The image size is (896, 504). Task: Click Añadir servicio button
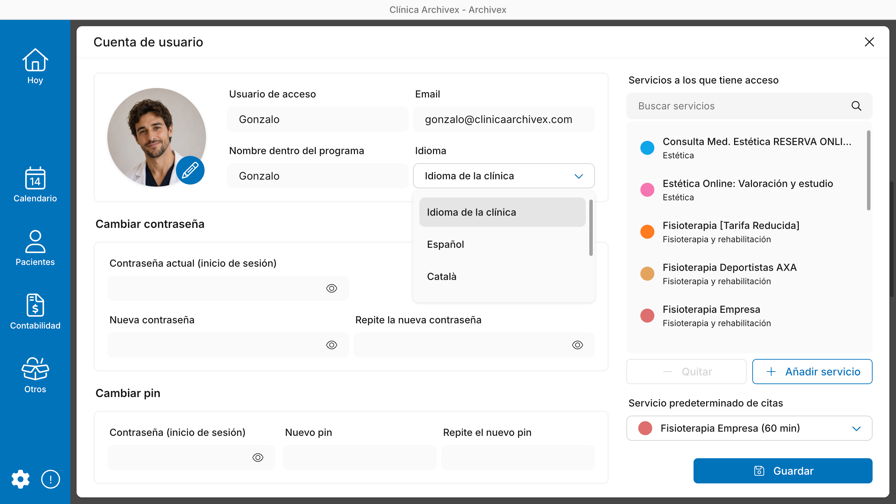pos(812,371)
